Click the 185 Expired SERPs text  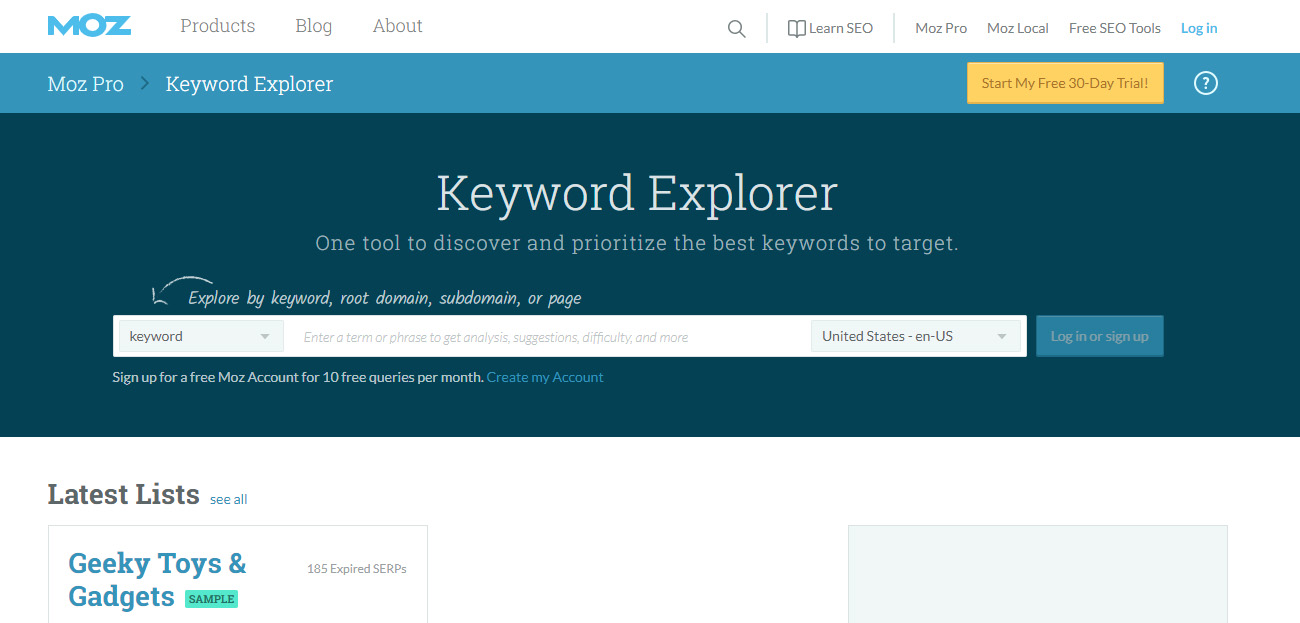point(357,569)
